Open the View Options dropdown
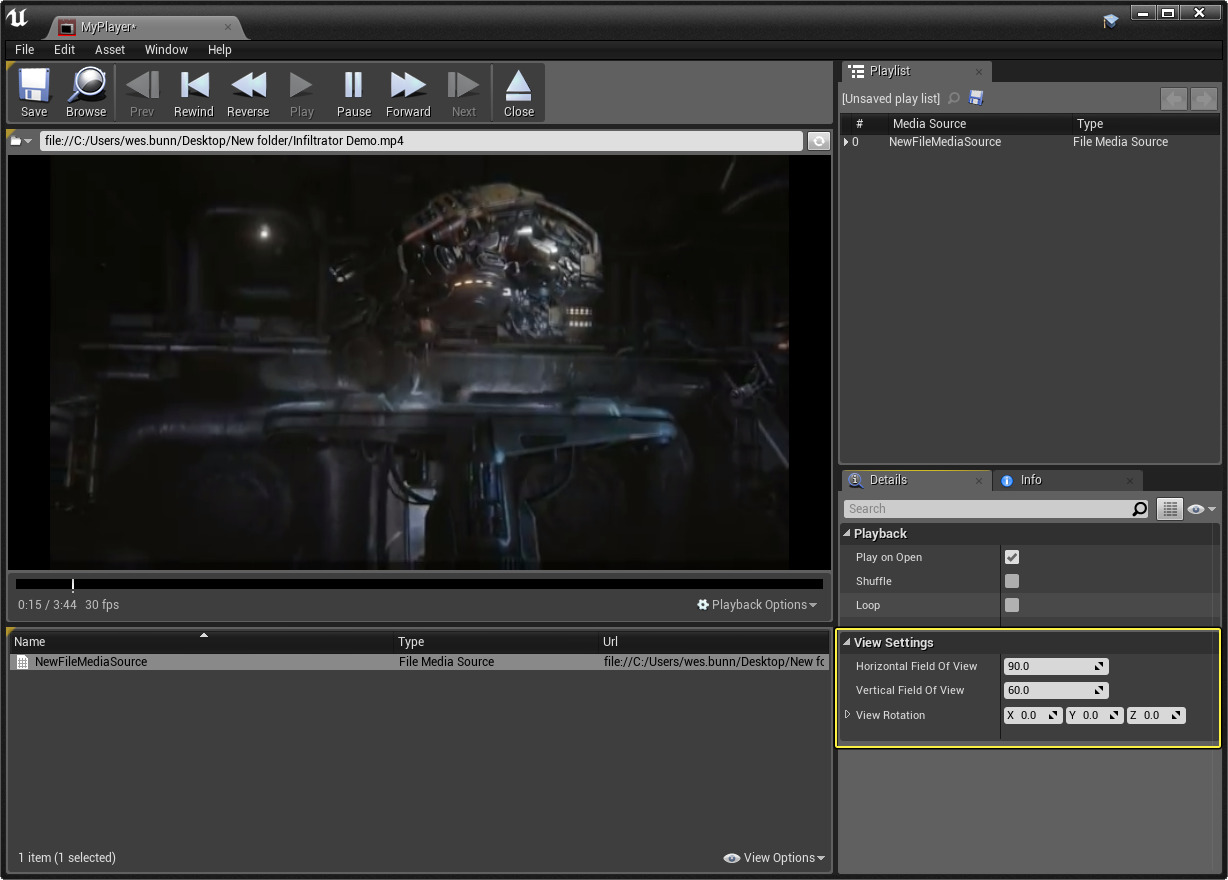Image resolution: width=1228 pixels, height=880 pixels. click(x=775, y=858)
